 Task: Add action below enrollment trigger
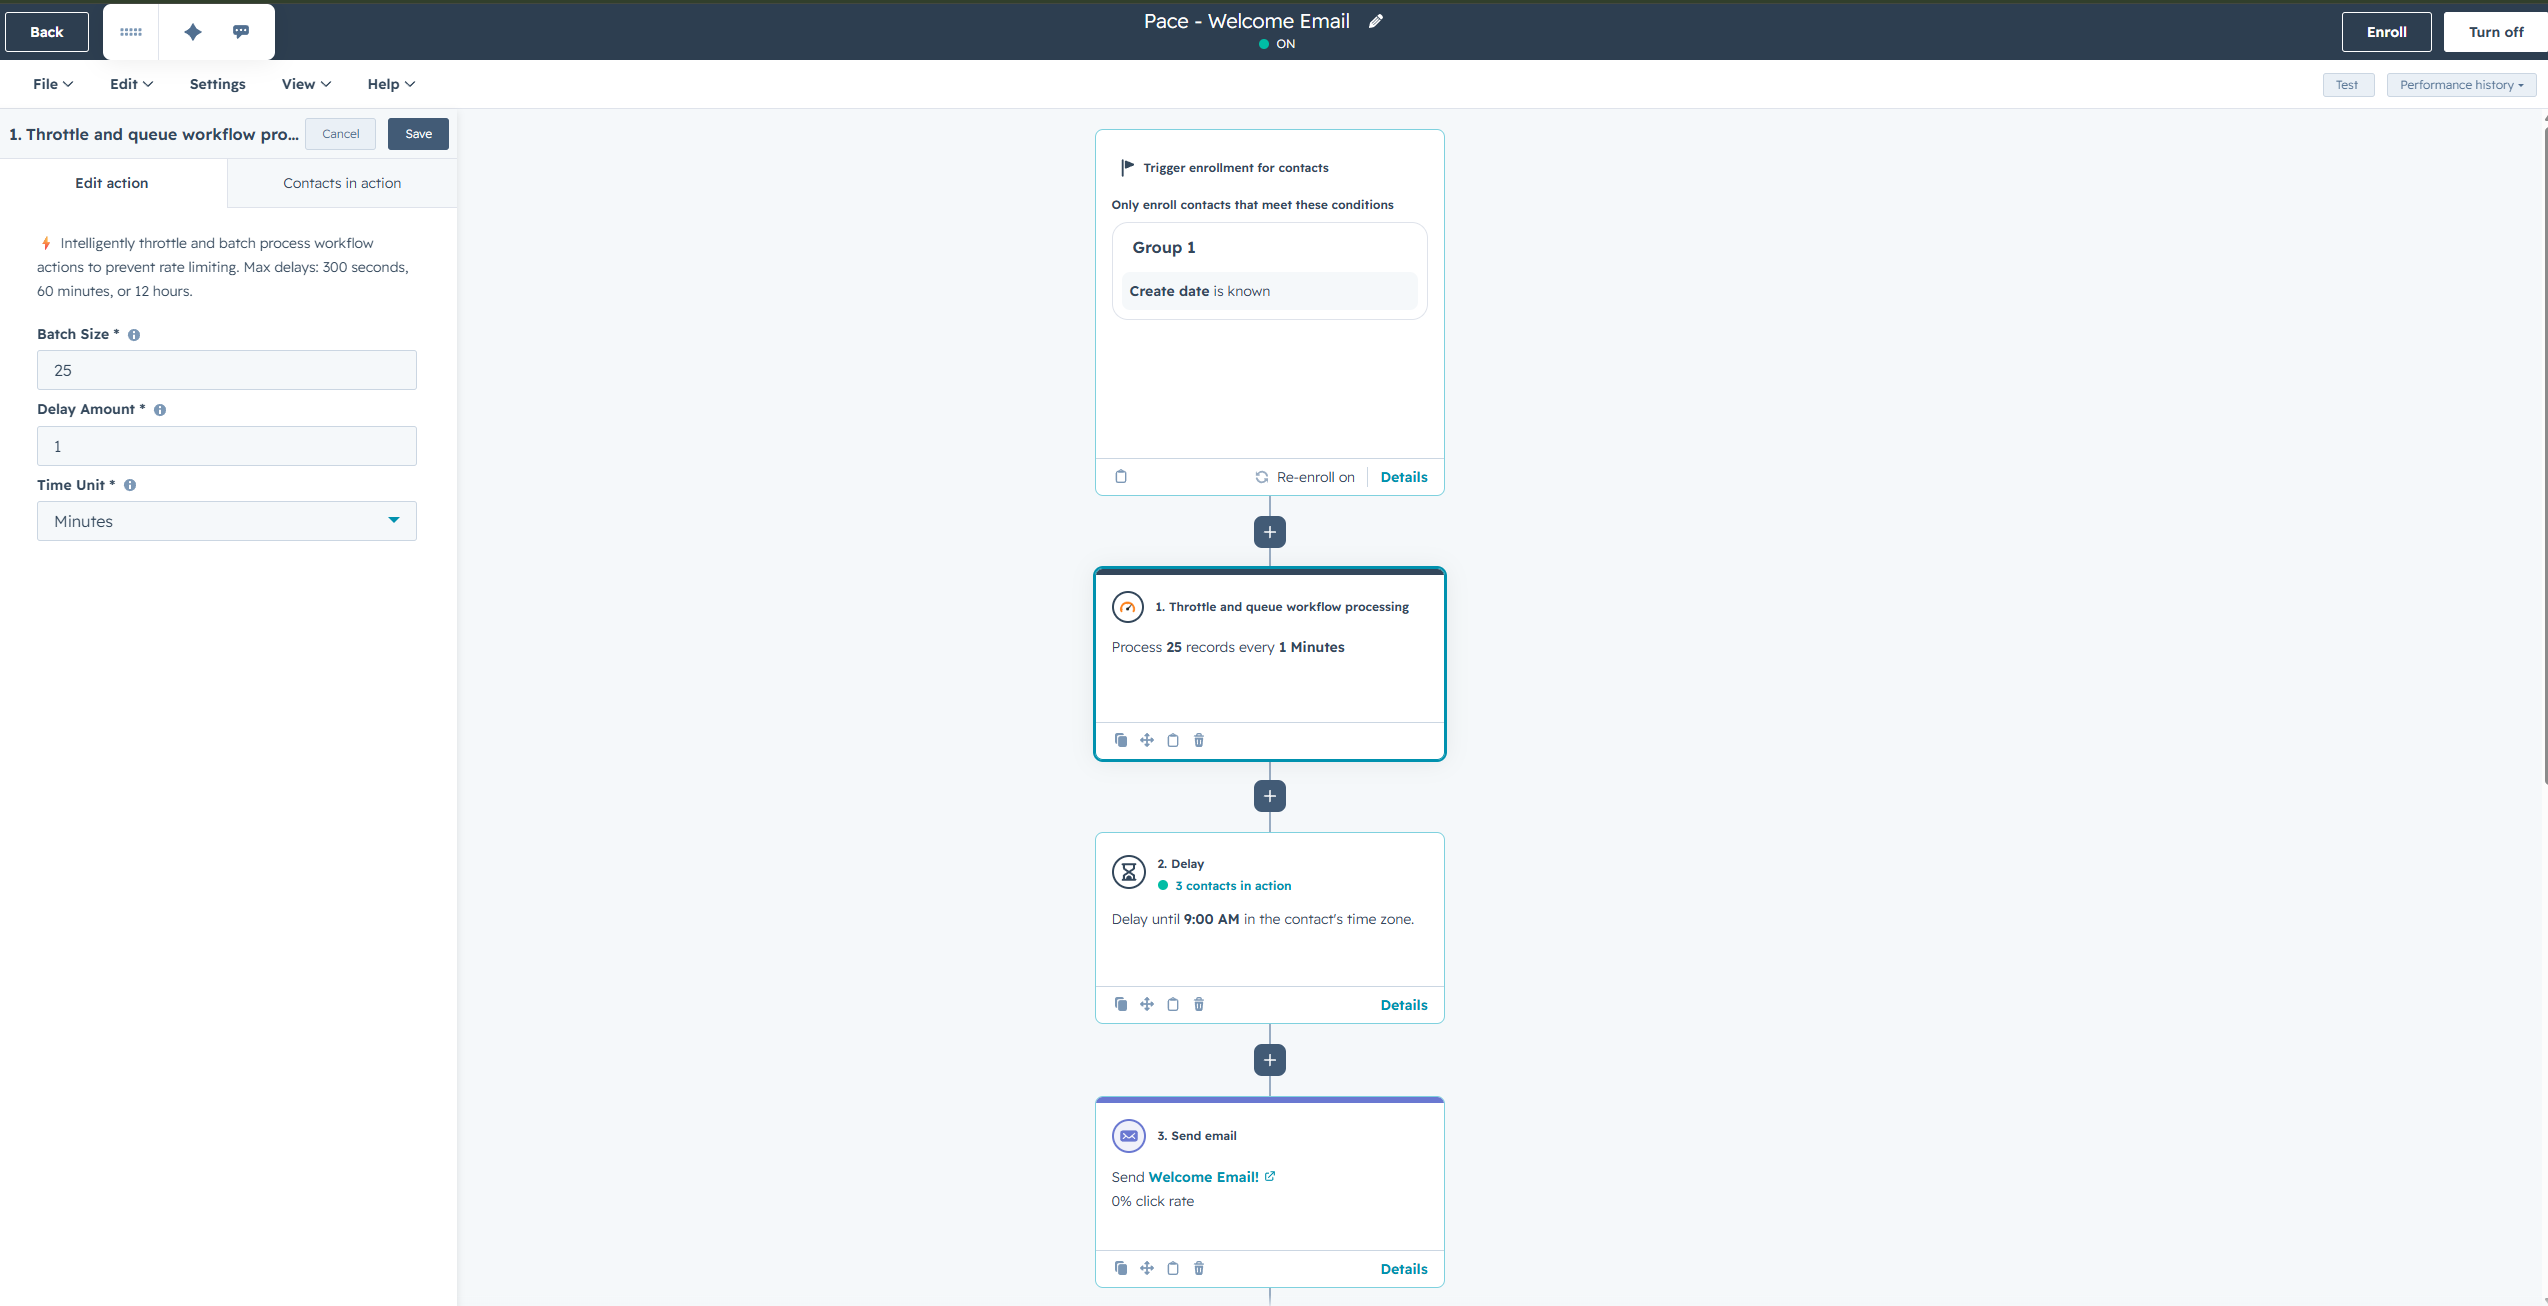pyautogui.click(x=1270, y=532)
